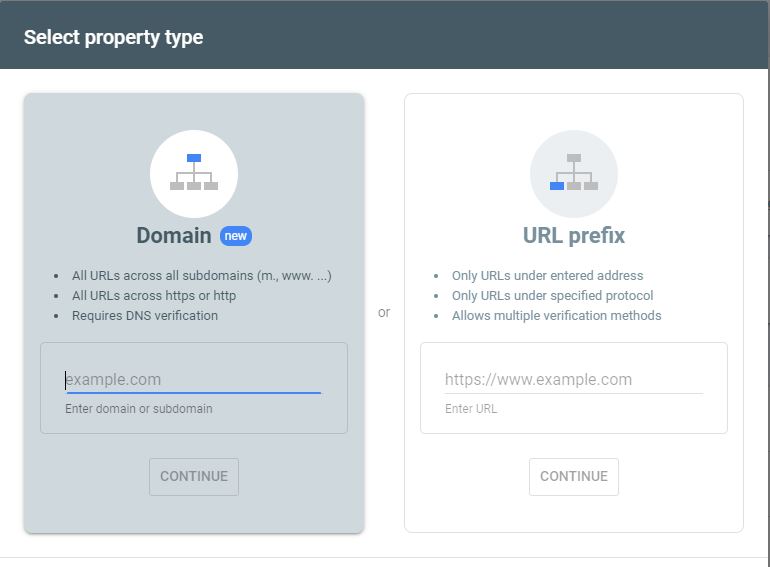Click the URL prefix hierarchy circle icon
This screenshot has width=770, height=567.
pos(574,174)
